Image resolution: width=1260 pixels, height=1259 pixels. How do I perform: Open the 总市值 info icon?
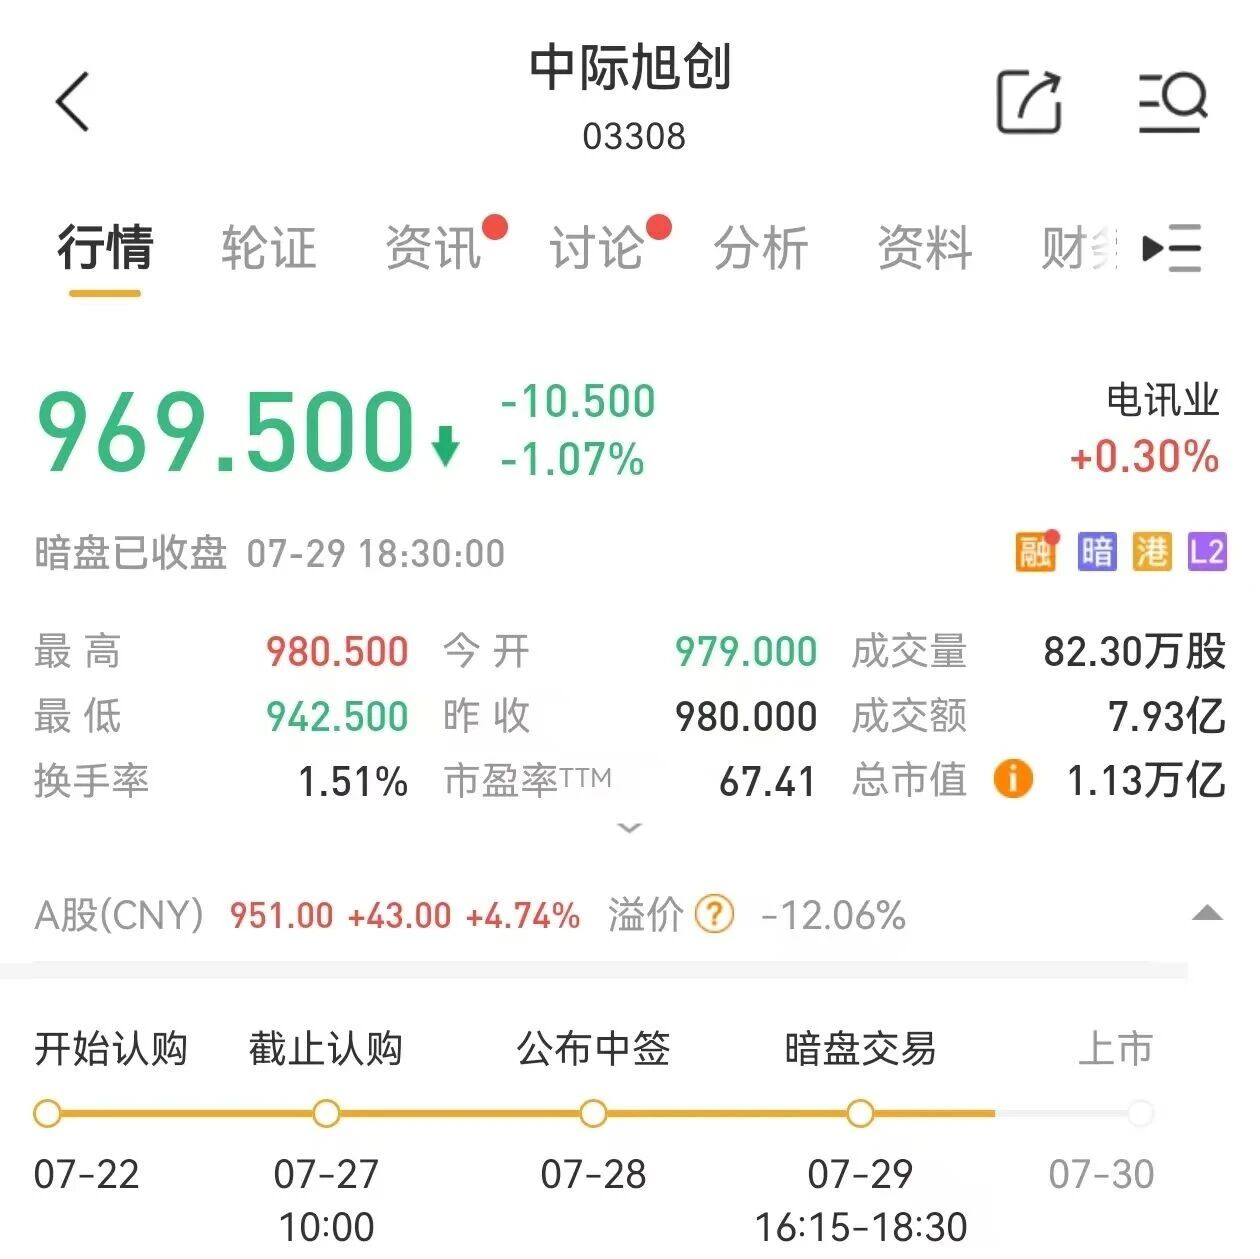pyautogui.click(x=1013, y=779)
